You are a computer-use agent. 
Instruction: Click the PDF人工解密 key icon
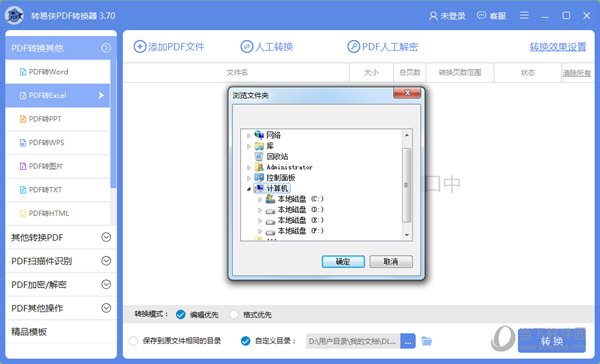[353, 47]
